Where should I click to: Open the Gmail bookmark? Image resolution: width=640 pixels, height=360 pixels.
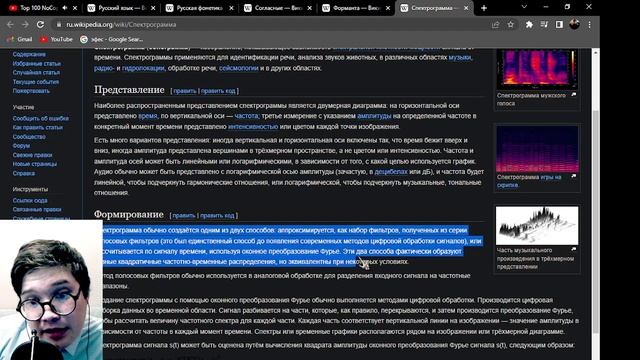20,39
